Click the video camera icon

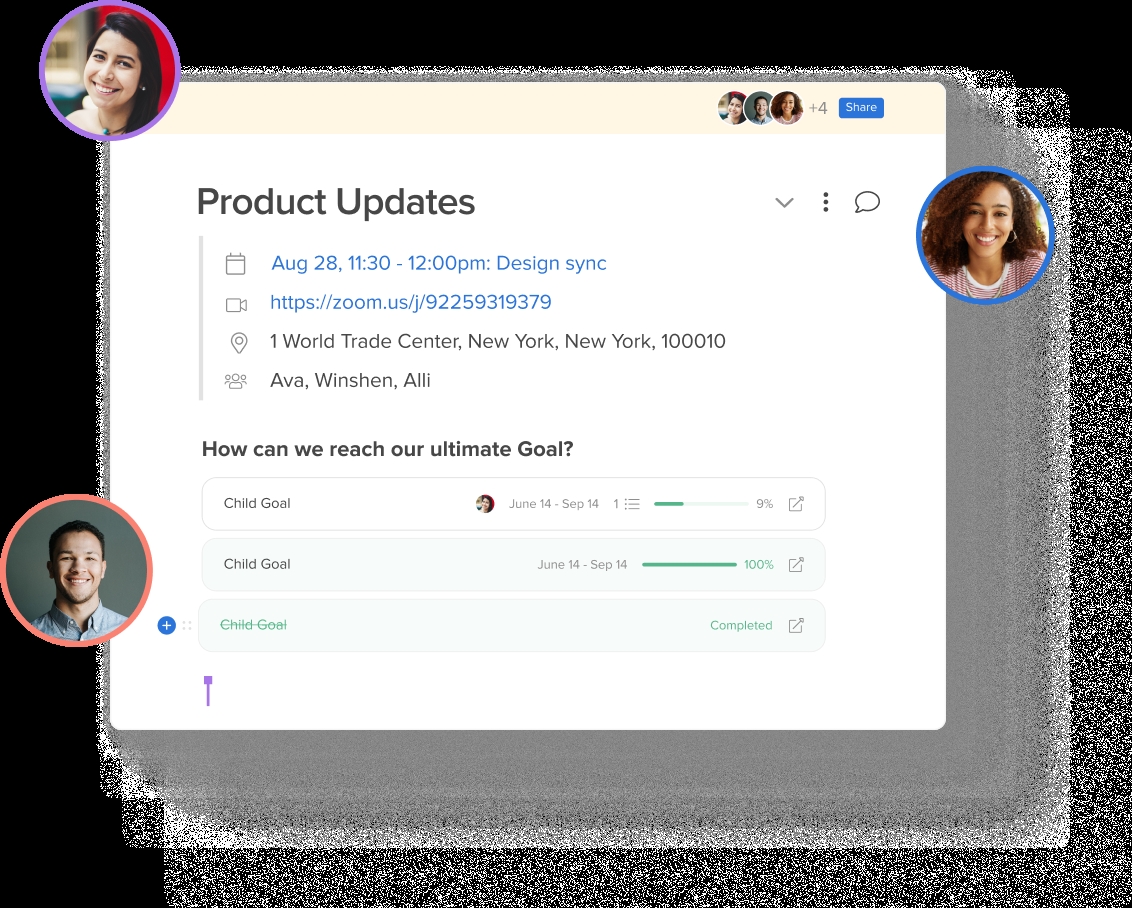click(x=236, y=304)
